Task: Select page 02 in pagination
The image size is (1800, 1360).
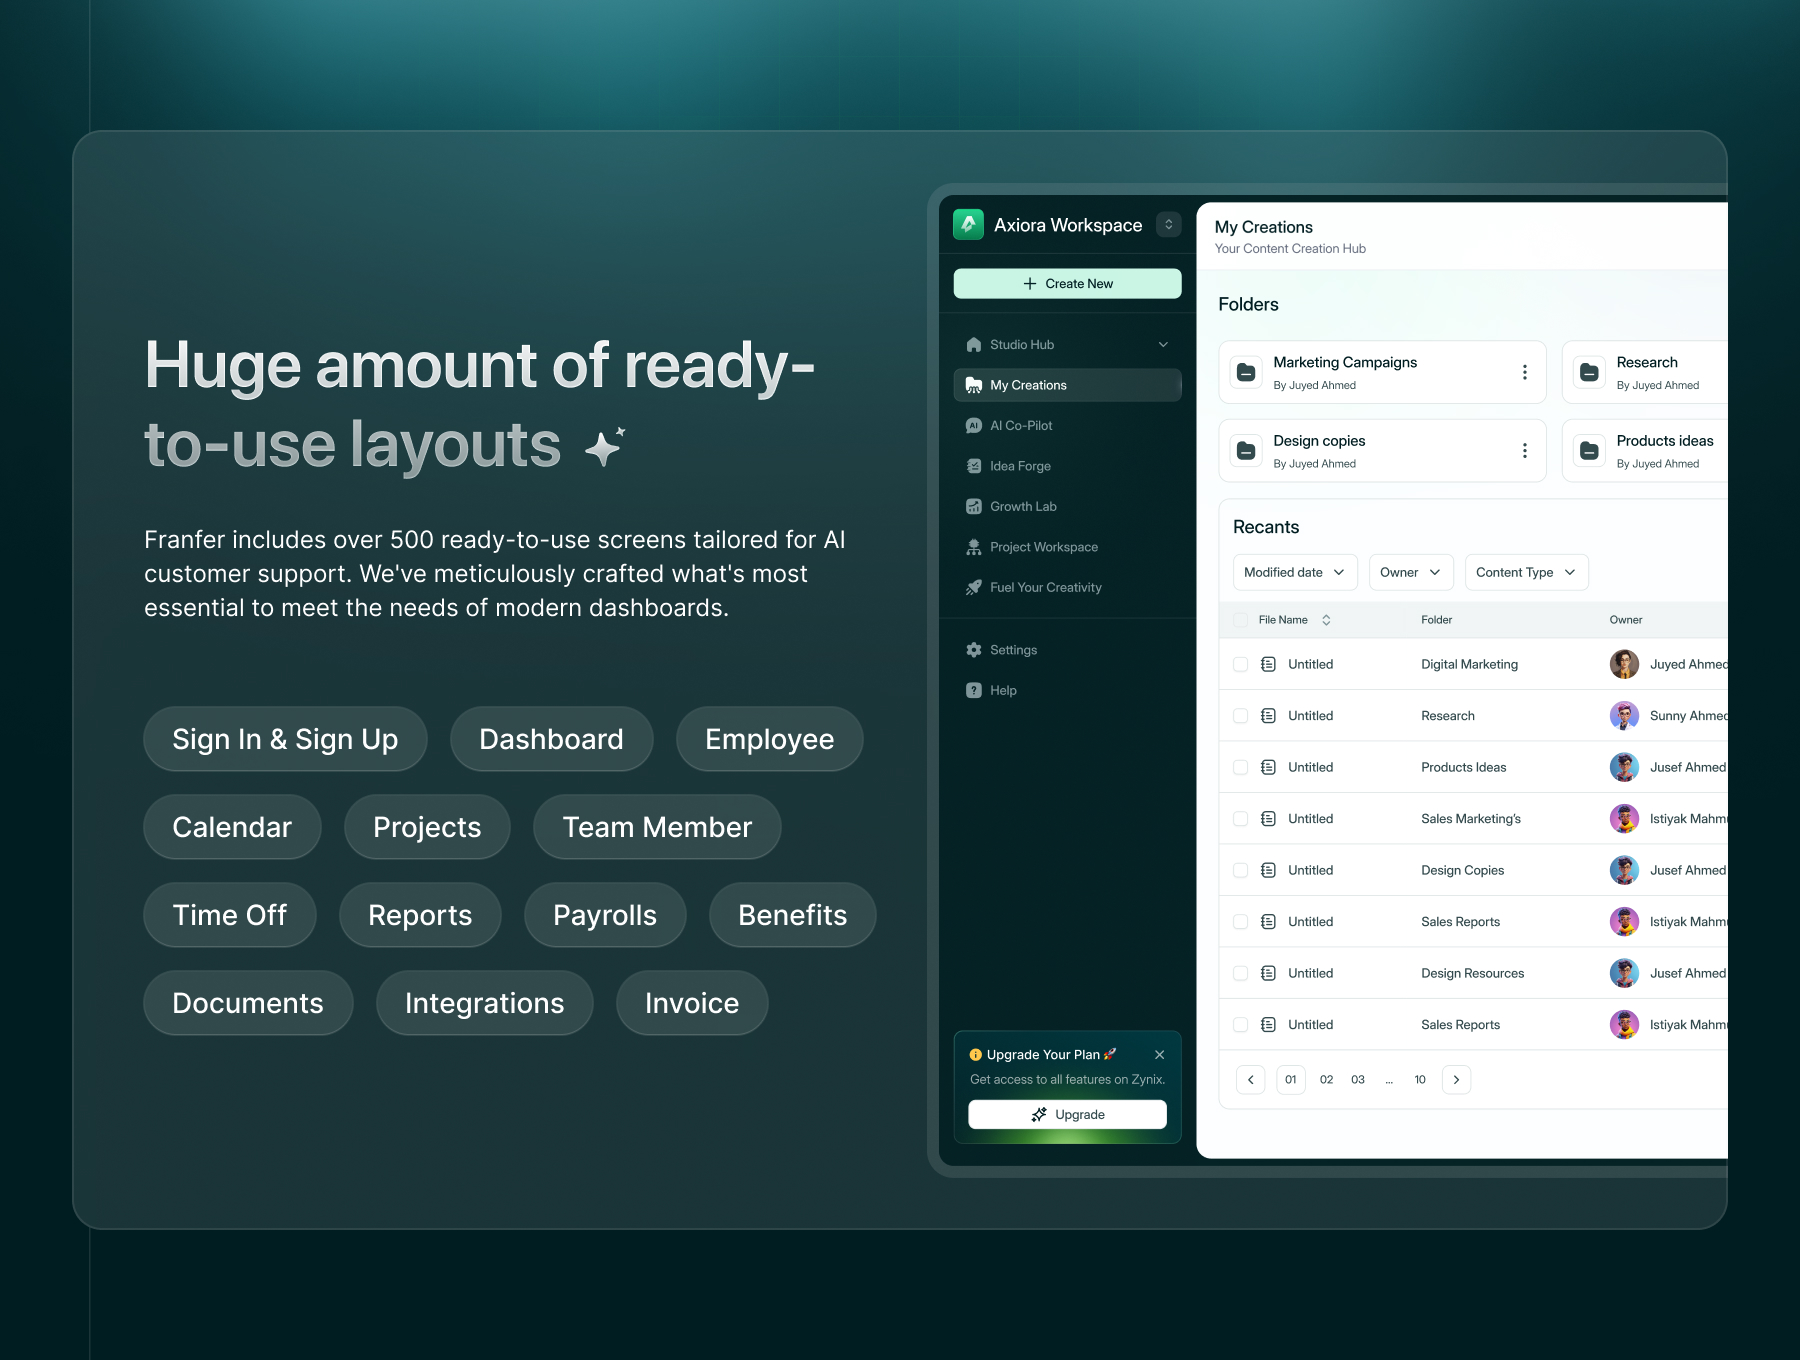Action: click(1326, 1080)
